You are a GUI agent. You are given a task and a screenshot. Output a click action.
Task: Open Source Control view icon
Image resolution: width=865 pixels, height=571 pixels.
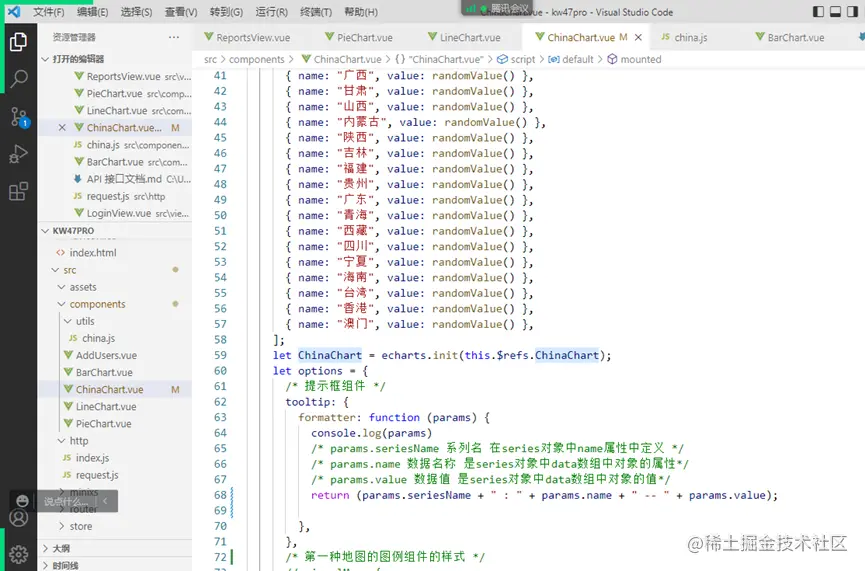pyautogui.click(x=19, y=117)
